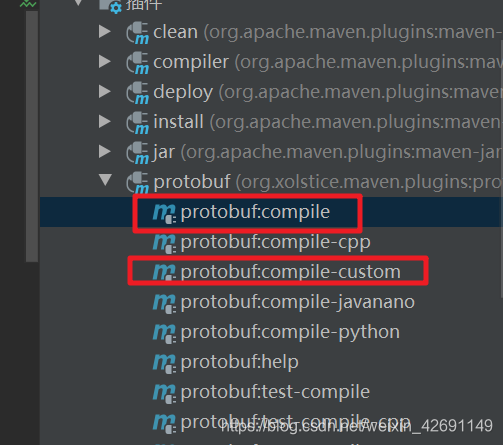This screenshot has width=503, height=445.
Task: Click the protobuf:compile-custom goal icon
Action: click(164, 273)
